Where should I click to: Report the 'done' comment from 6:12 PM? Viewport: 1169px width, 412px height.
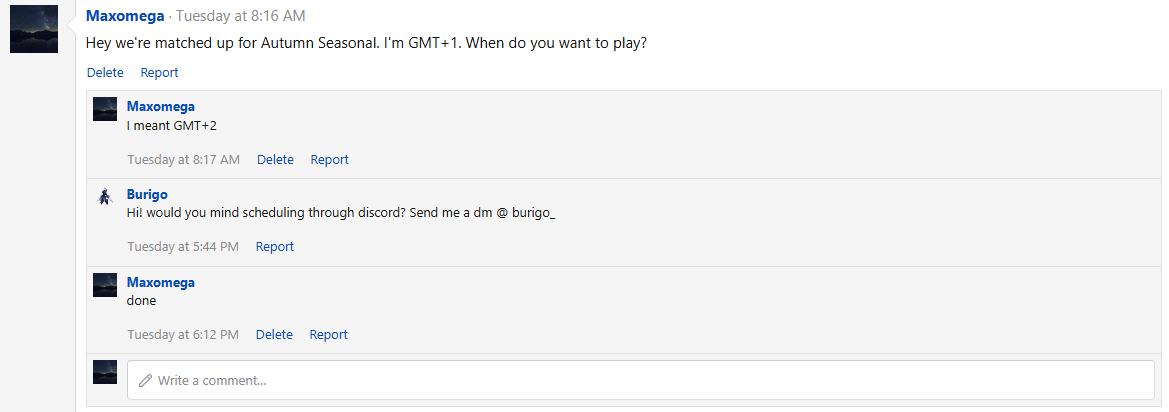(328, 334)
